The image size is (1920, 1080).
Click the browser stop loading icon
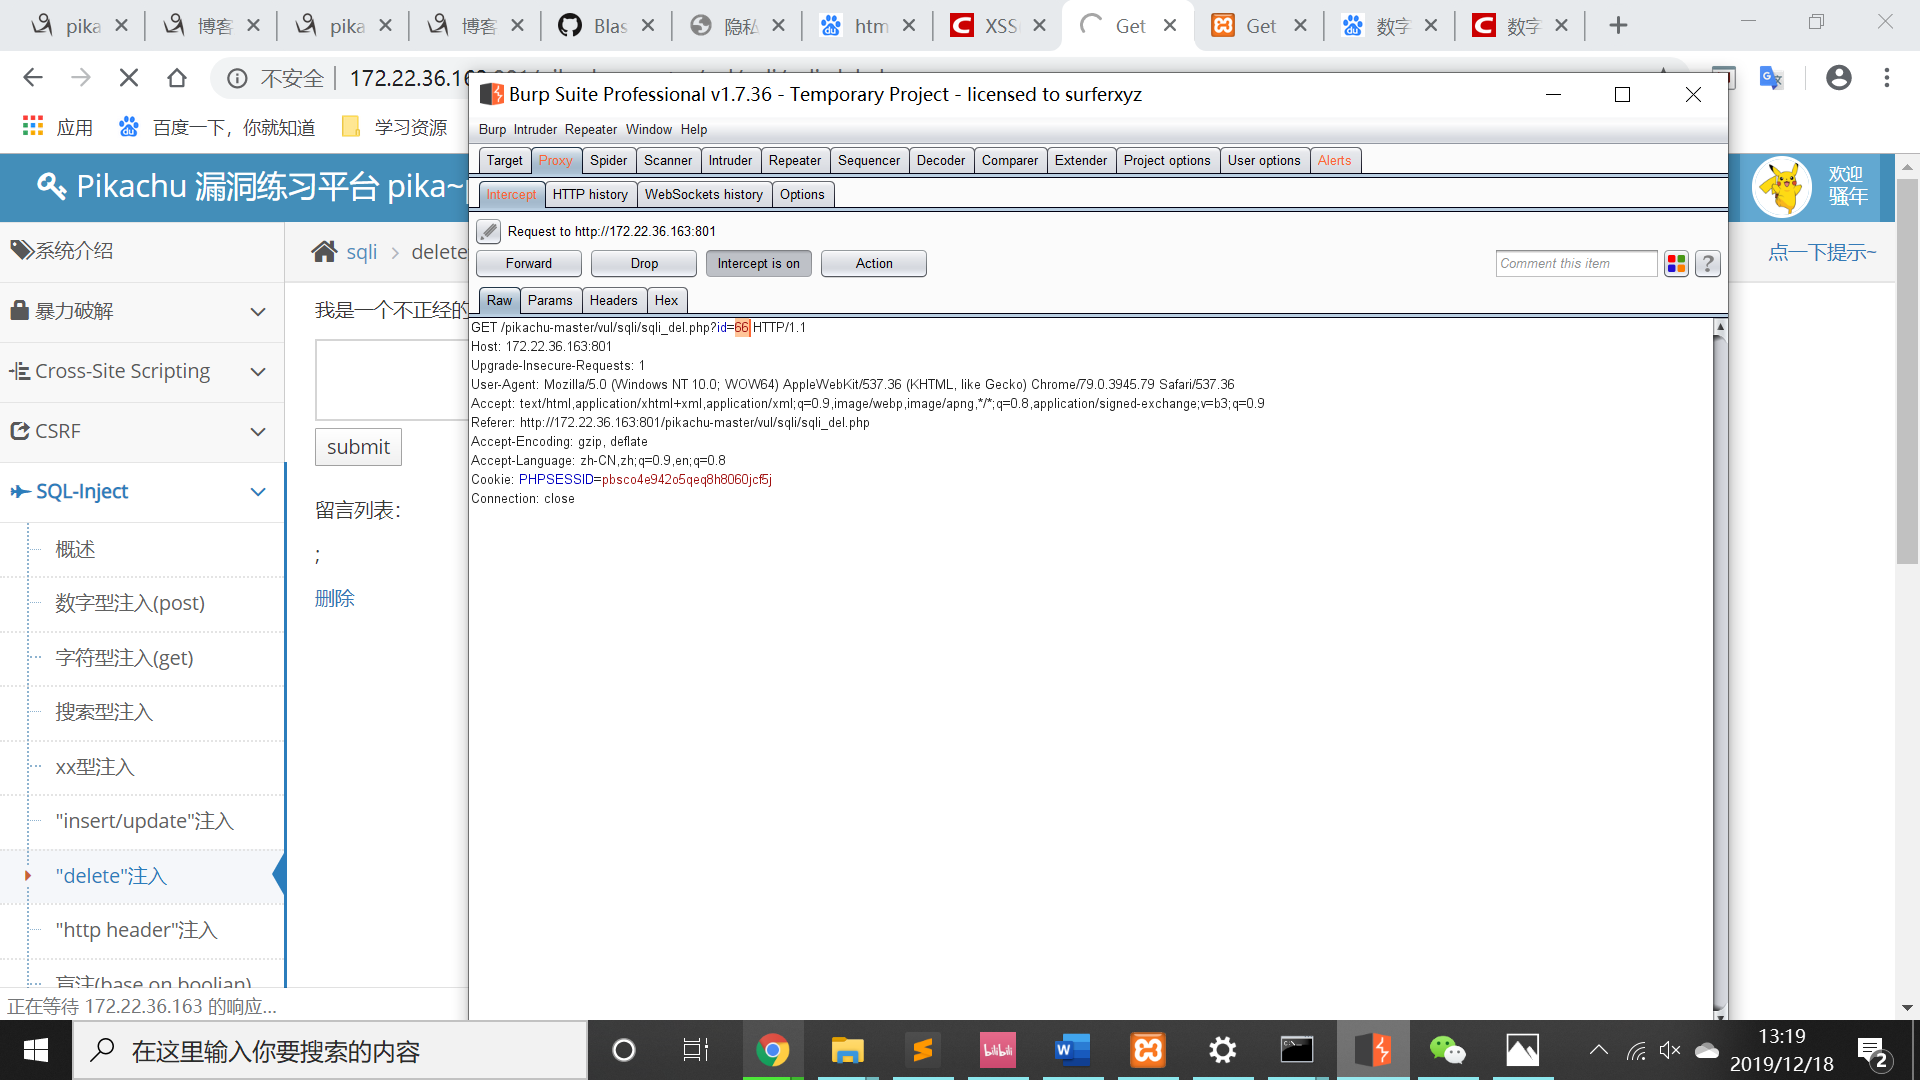[129, 78]
